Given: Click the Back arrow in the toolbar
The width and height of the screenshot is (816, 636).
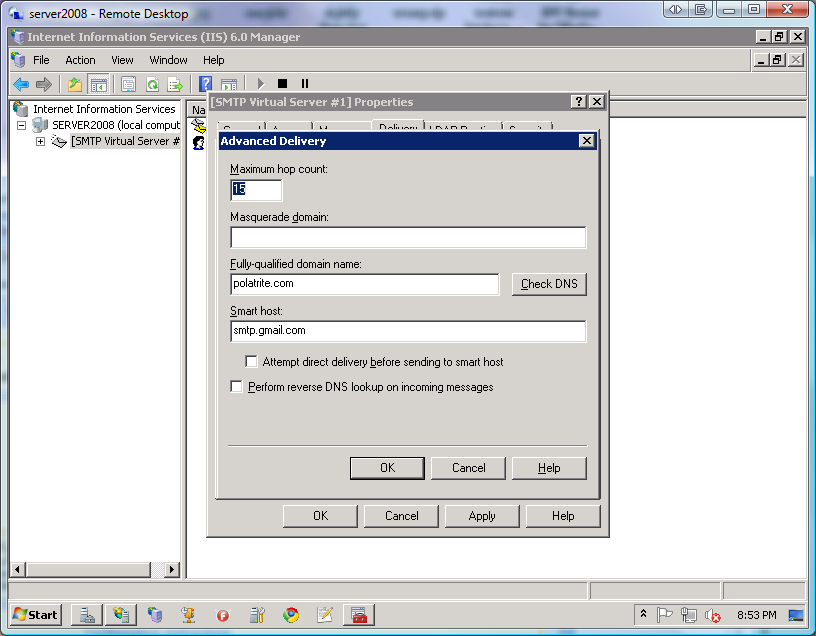Looking at the screenshot, I should pos(20,84).
